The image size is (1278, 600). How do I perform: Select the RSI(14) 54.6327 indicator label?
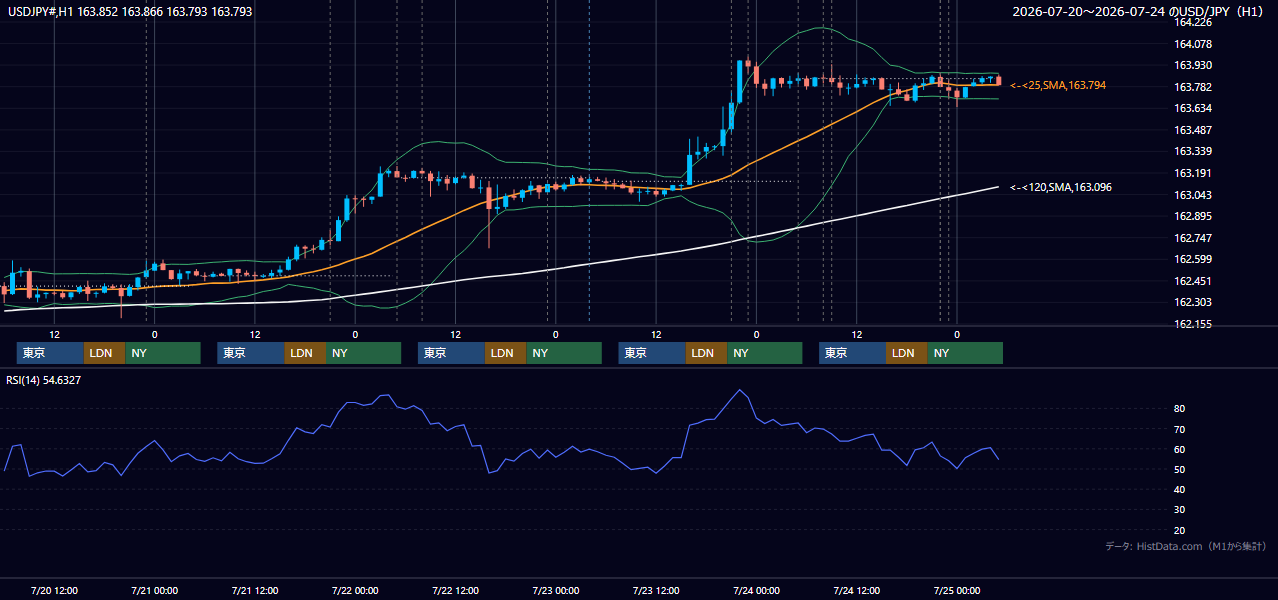(x=44, y=380)
